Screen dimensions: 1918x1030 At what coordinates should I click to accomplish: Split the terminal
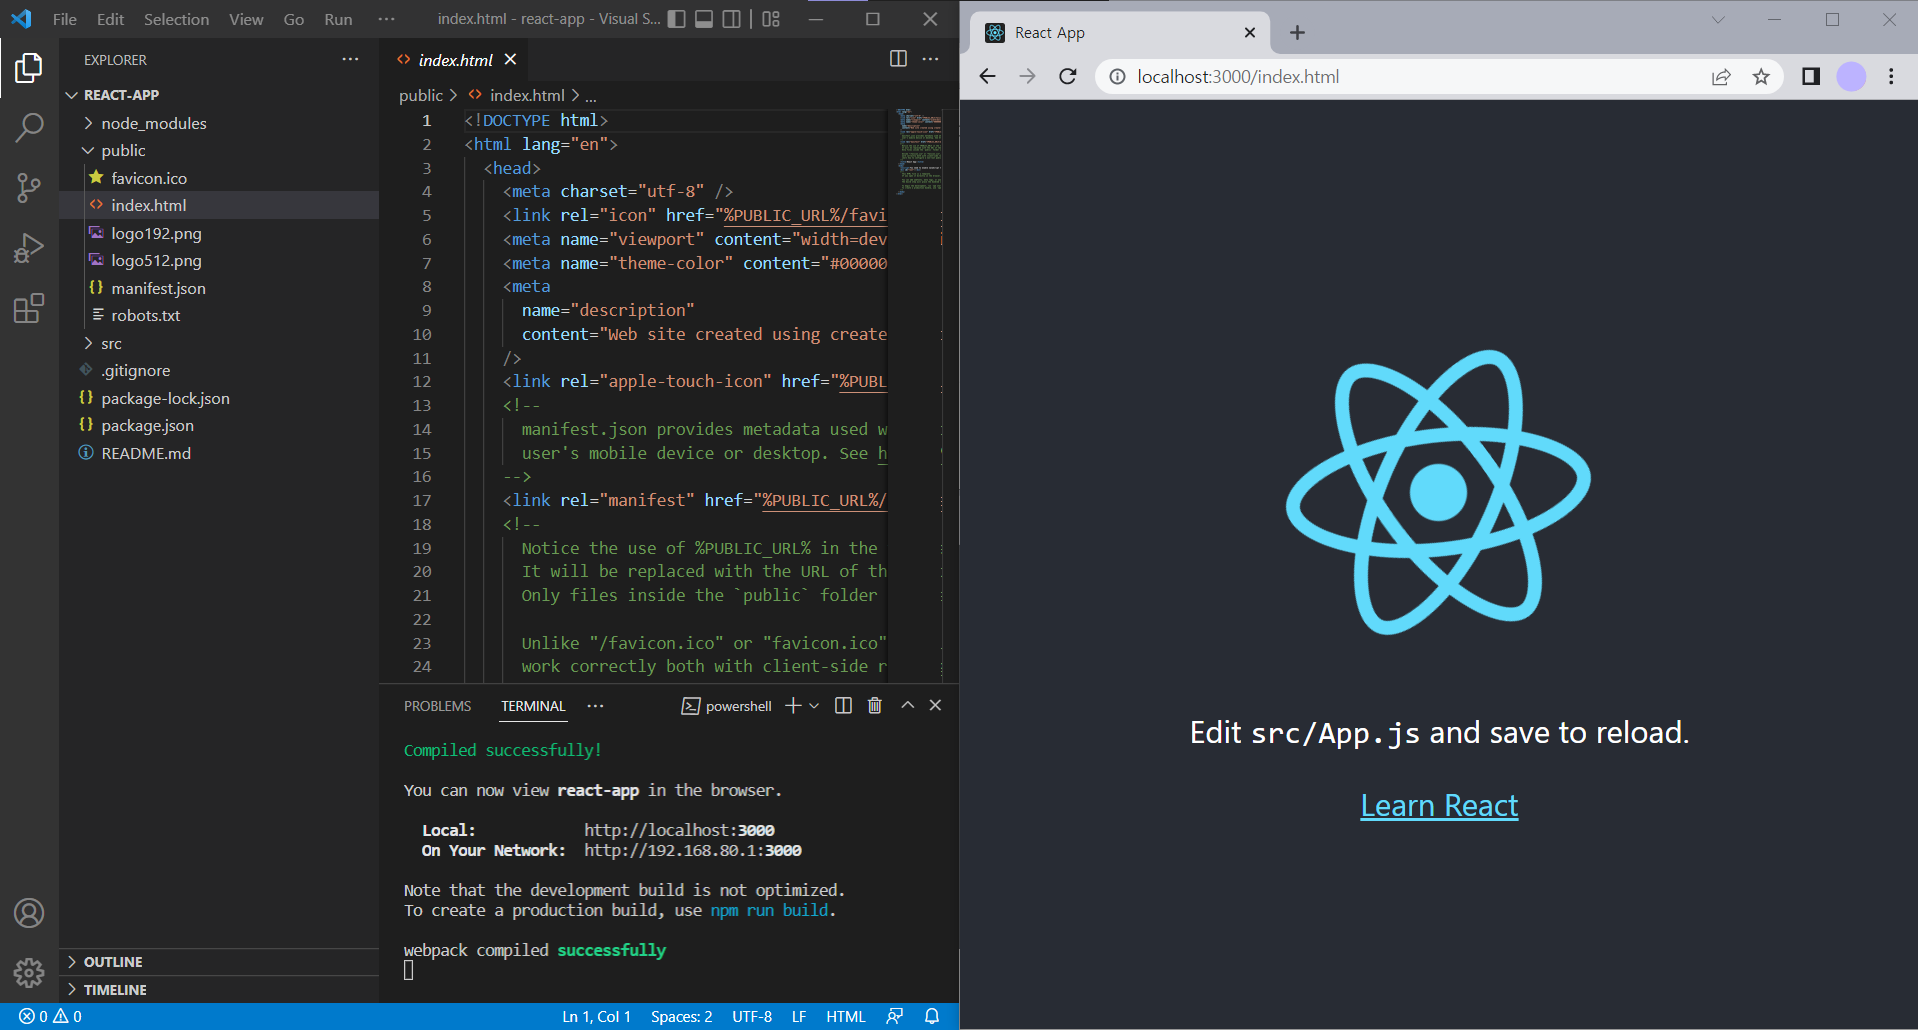coord(843,705)
